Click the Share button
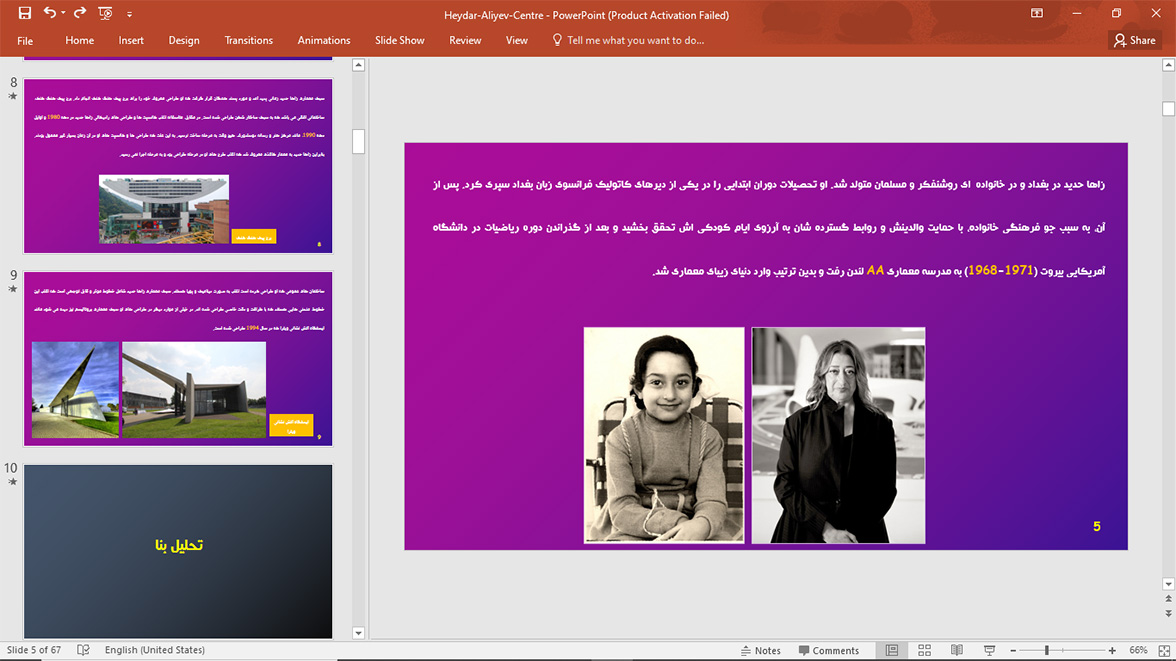 point(1135,41)
